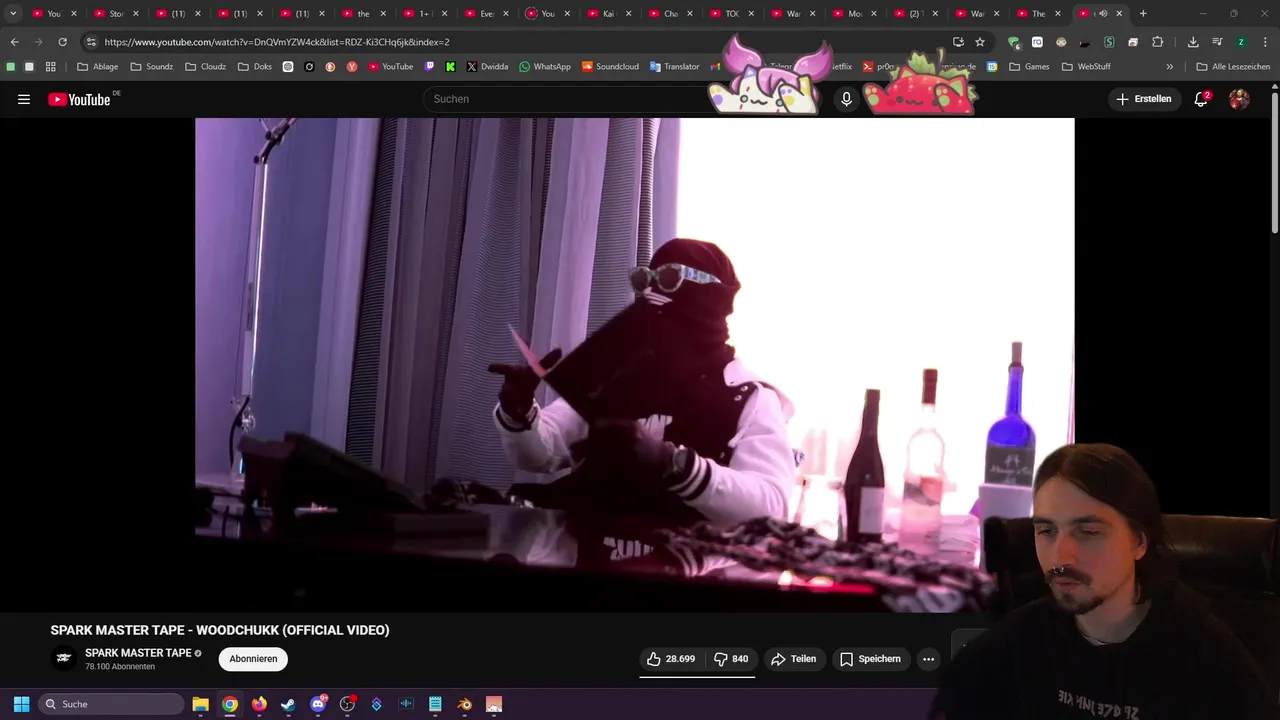The image size is (1280, 720).
Task: Open the Soundz bookmarks folder
Action: point(152,67)
